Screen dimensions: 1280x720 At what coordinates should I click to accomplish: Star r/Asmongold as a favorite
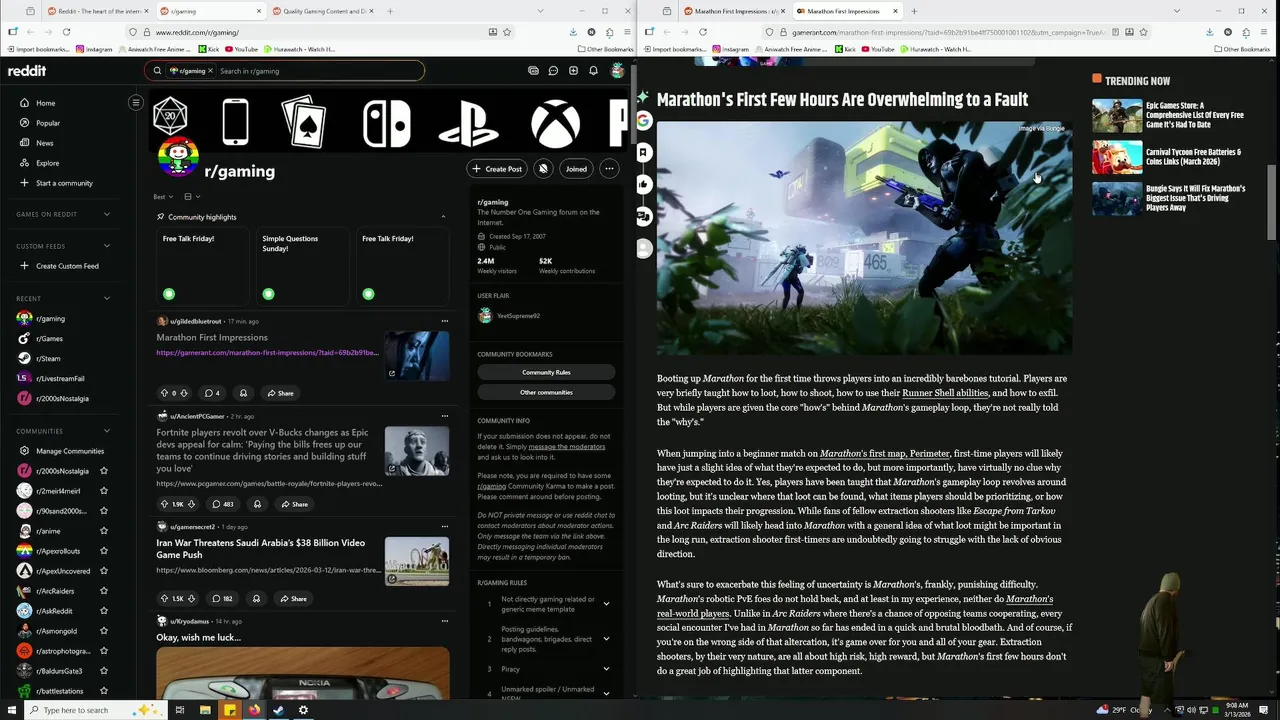pos(104,631)
